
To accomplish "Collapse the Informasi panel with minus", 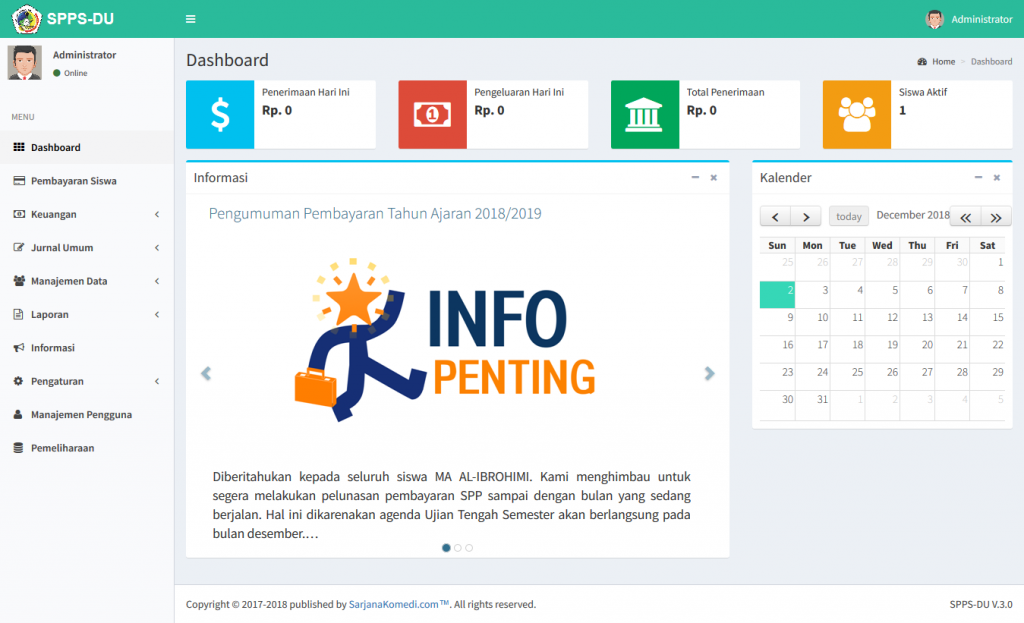I will 695,177.
